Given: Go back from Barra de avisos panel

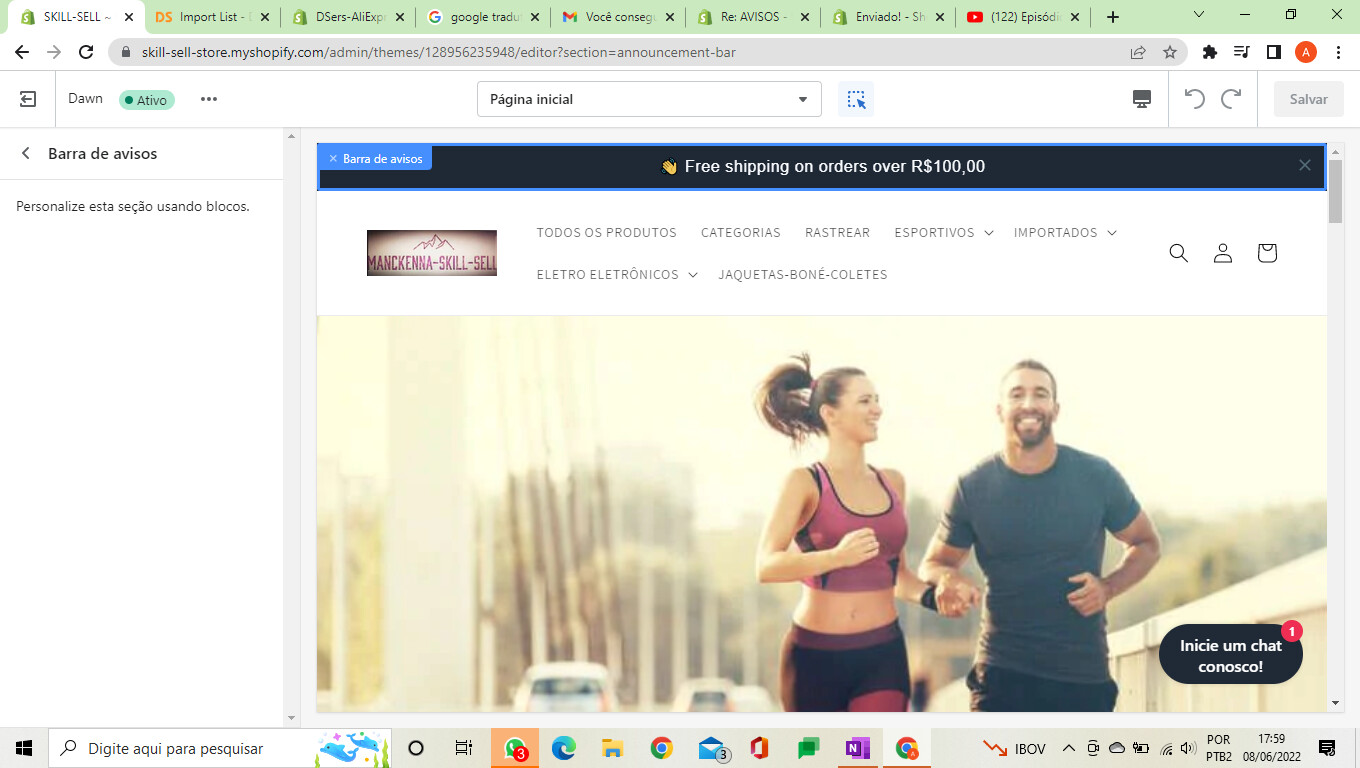Looking at the screenshot, I should 26,153.
